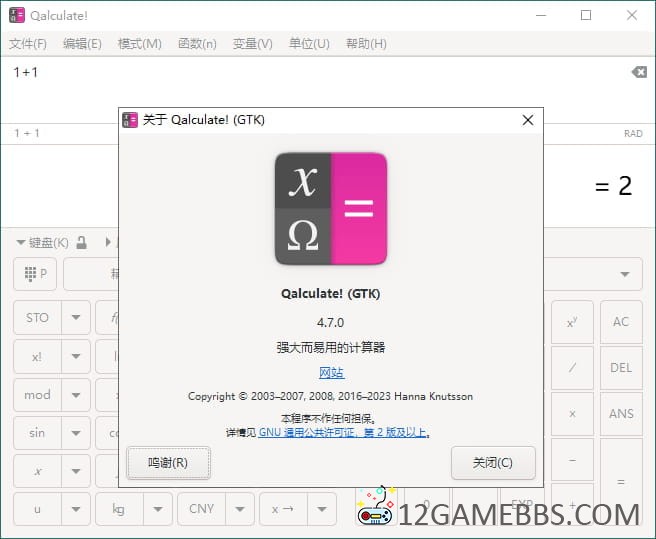Open the 模式(M) menu

pyautogui.click(x=140, y=44)
